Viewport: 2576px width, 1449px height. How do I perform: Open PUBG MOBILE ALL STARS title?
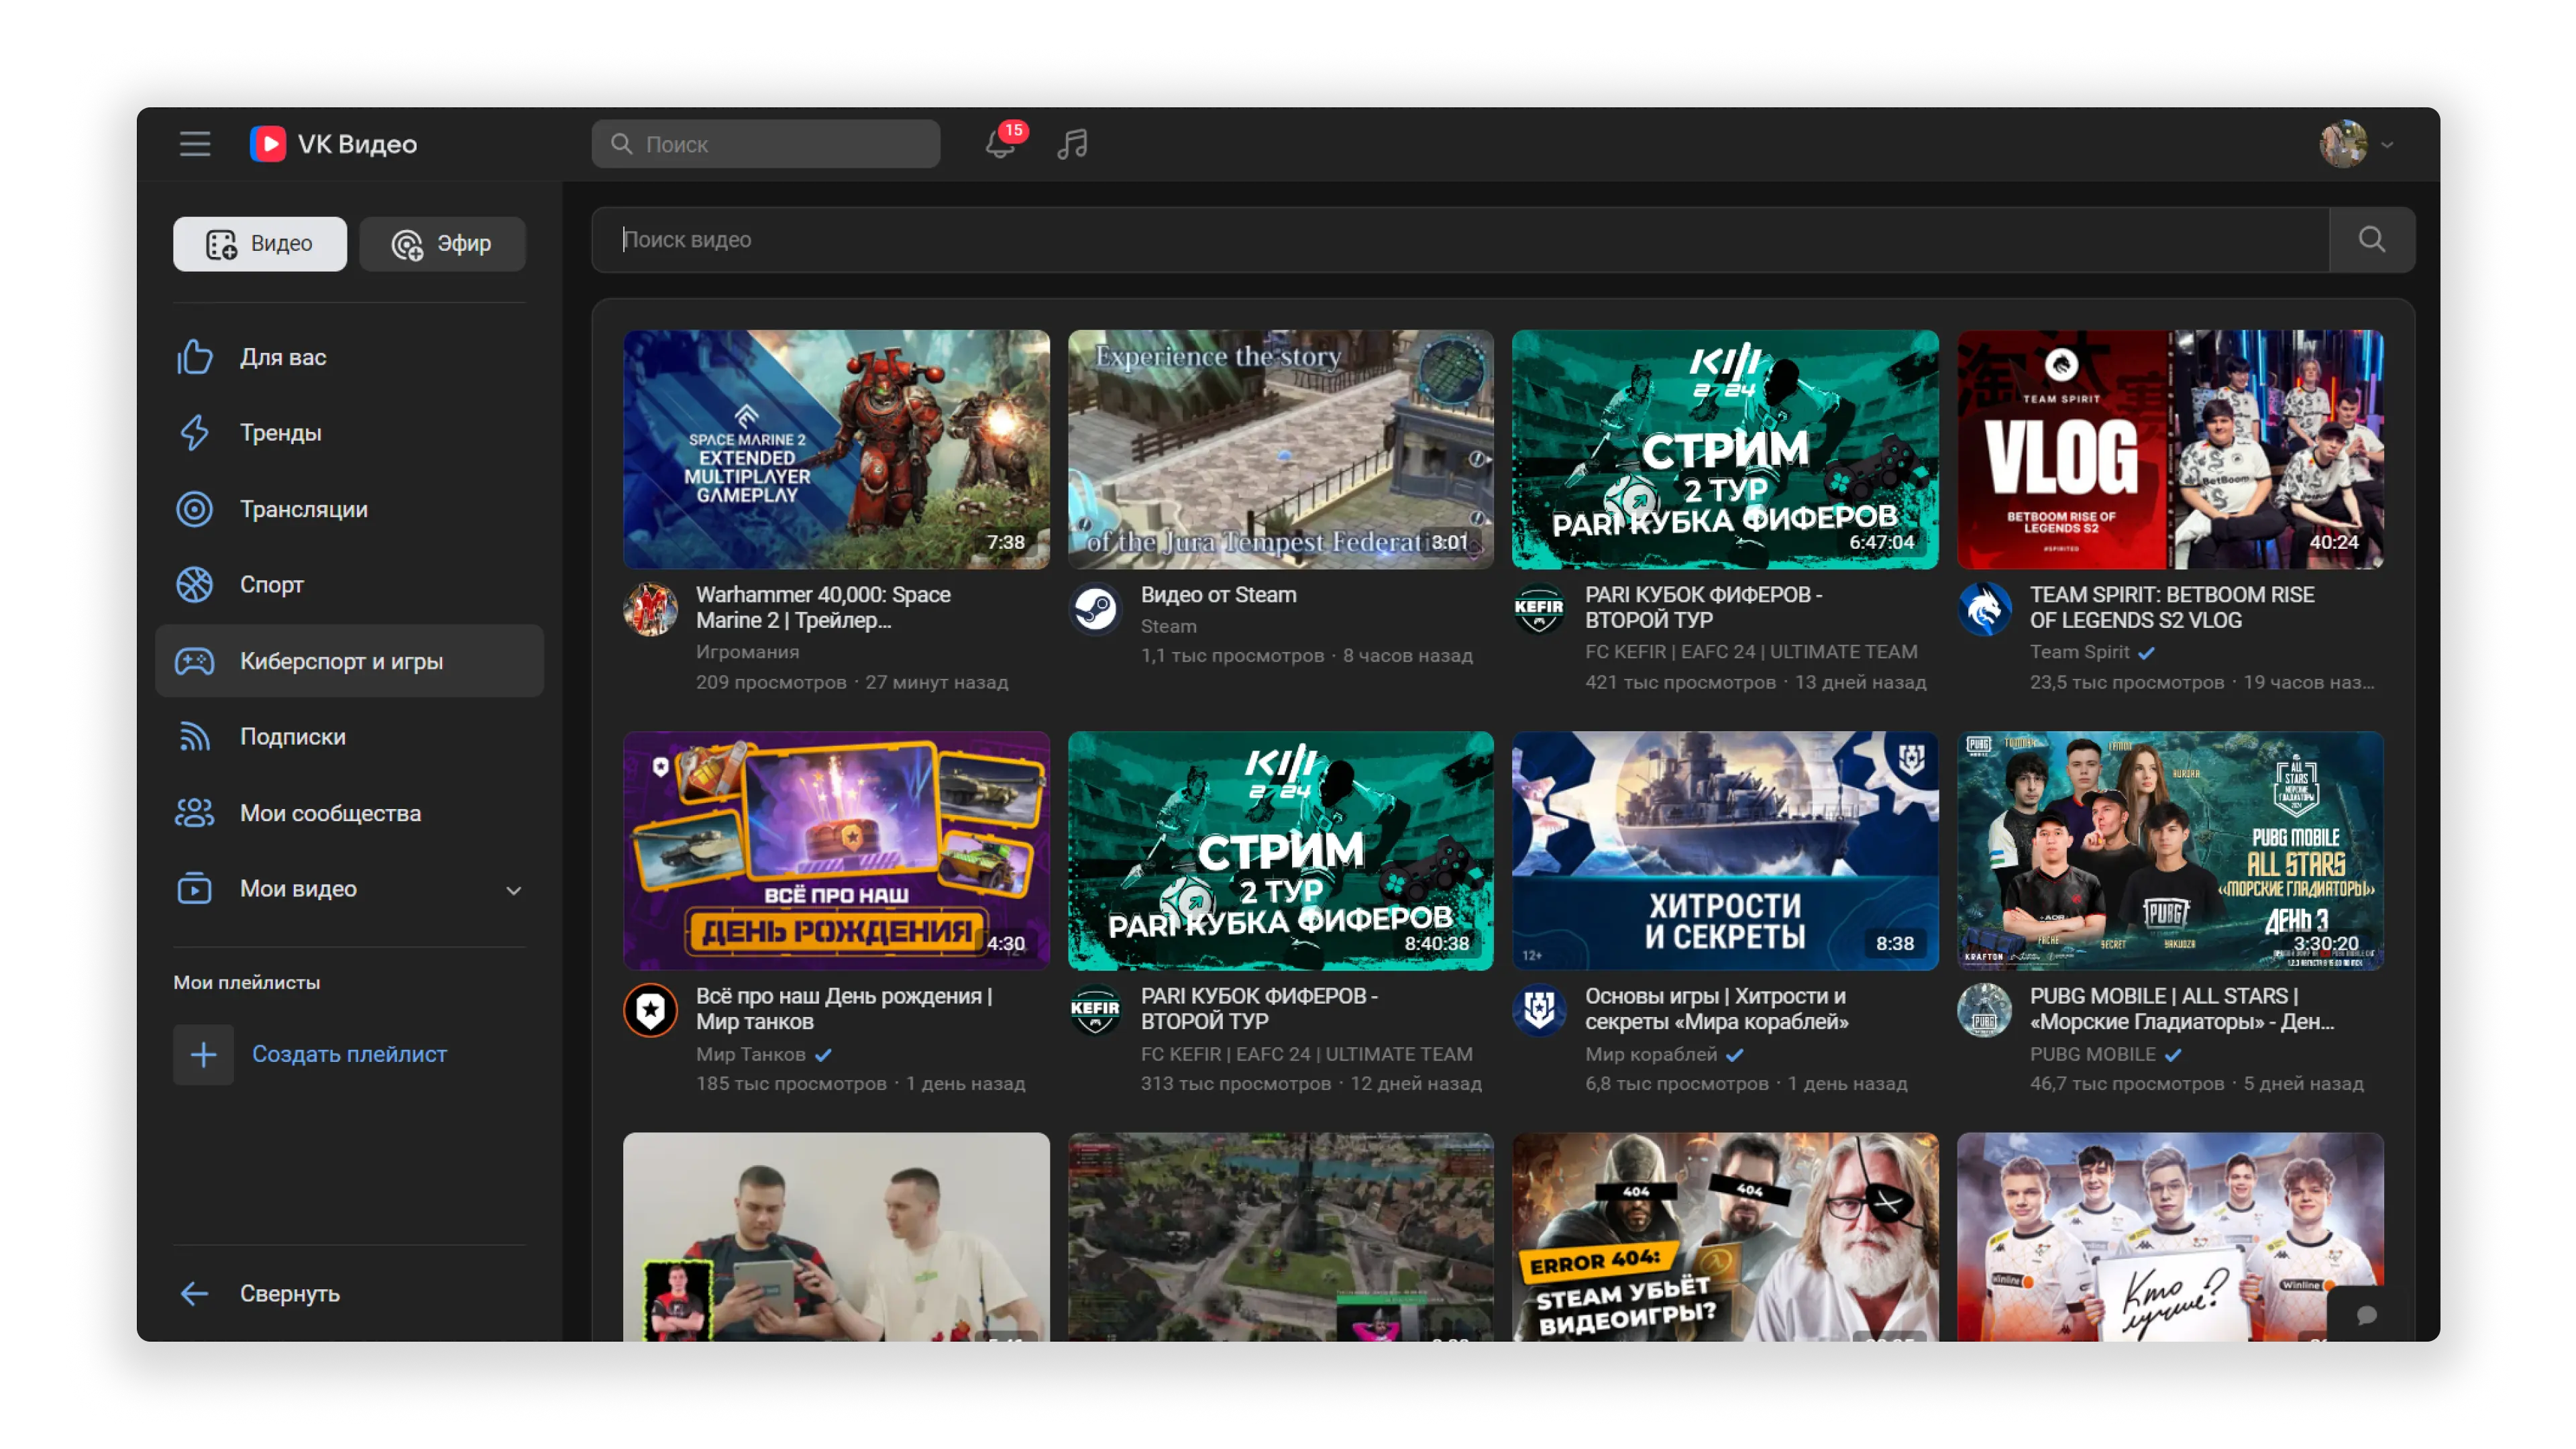2181,1009
